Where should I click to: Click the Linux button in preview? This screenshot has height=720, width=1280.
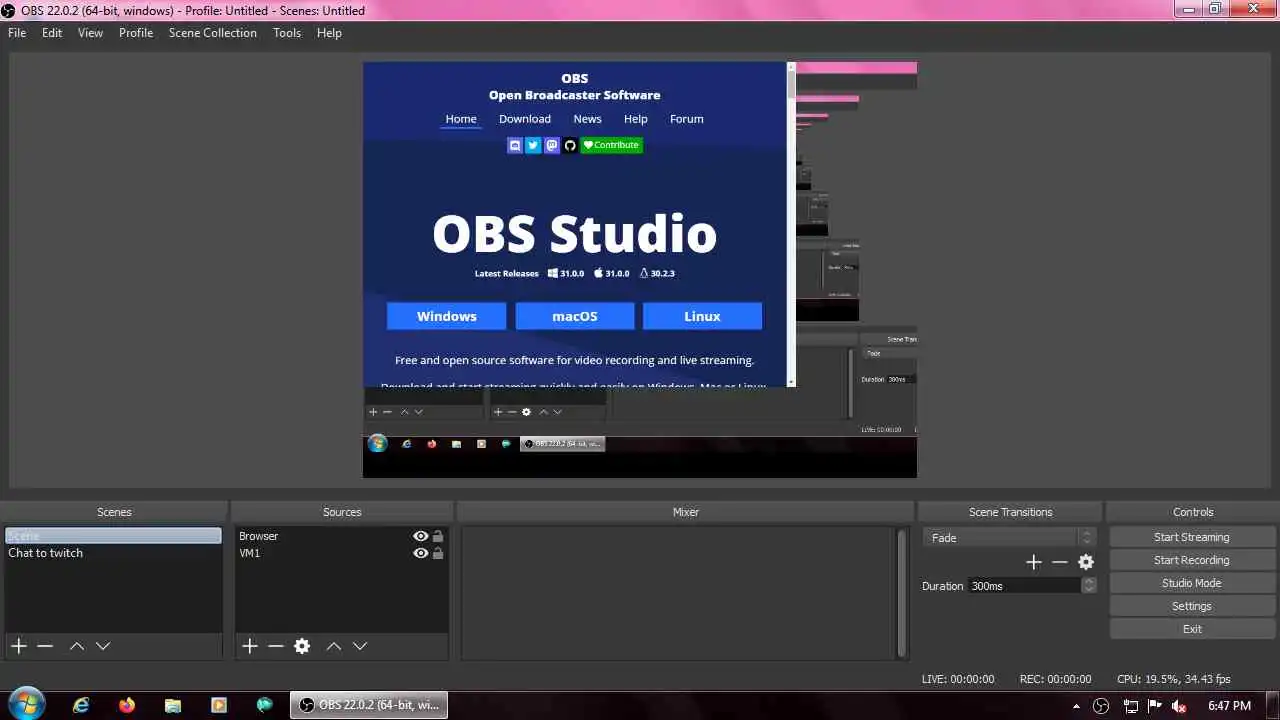click(702, 316)
